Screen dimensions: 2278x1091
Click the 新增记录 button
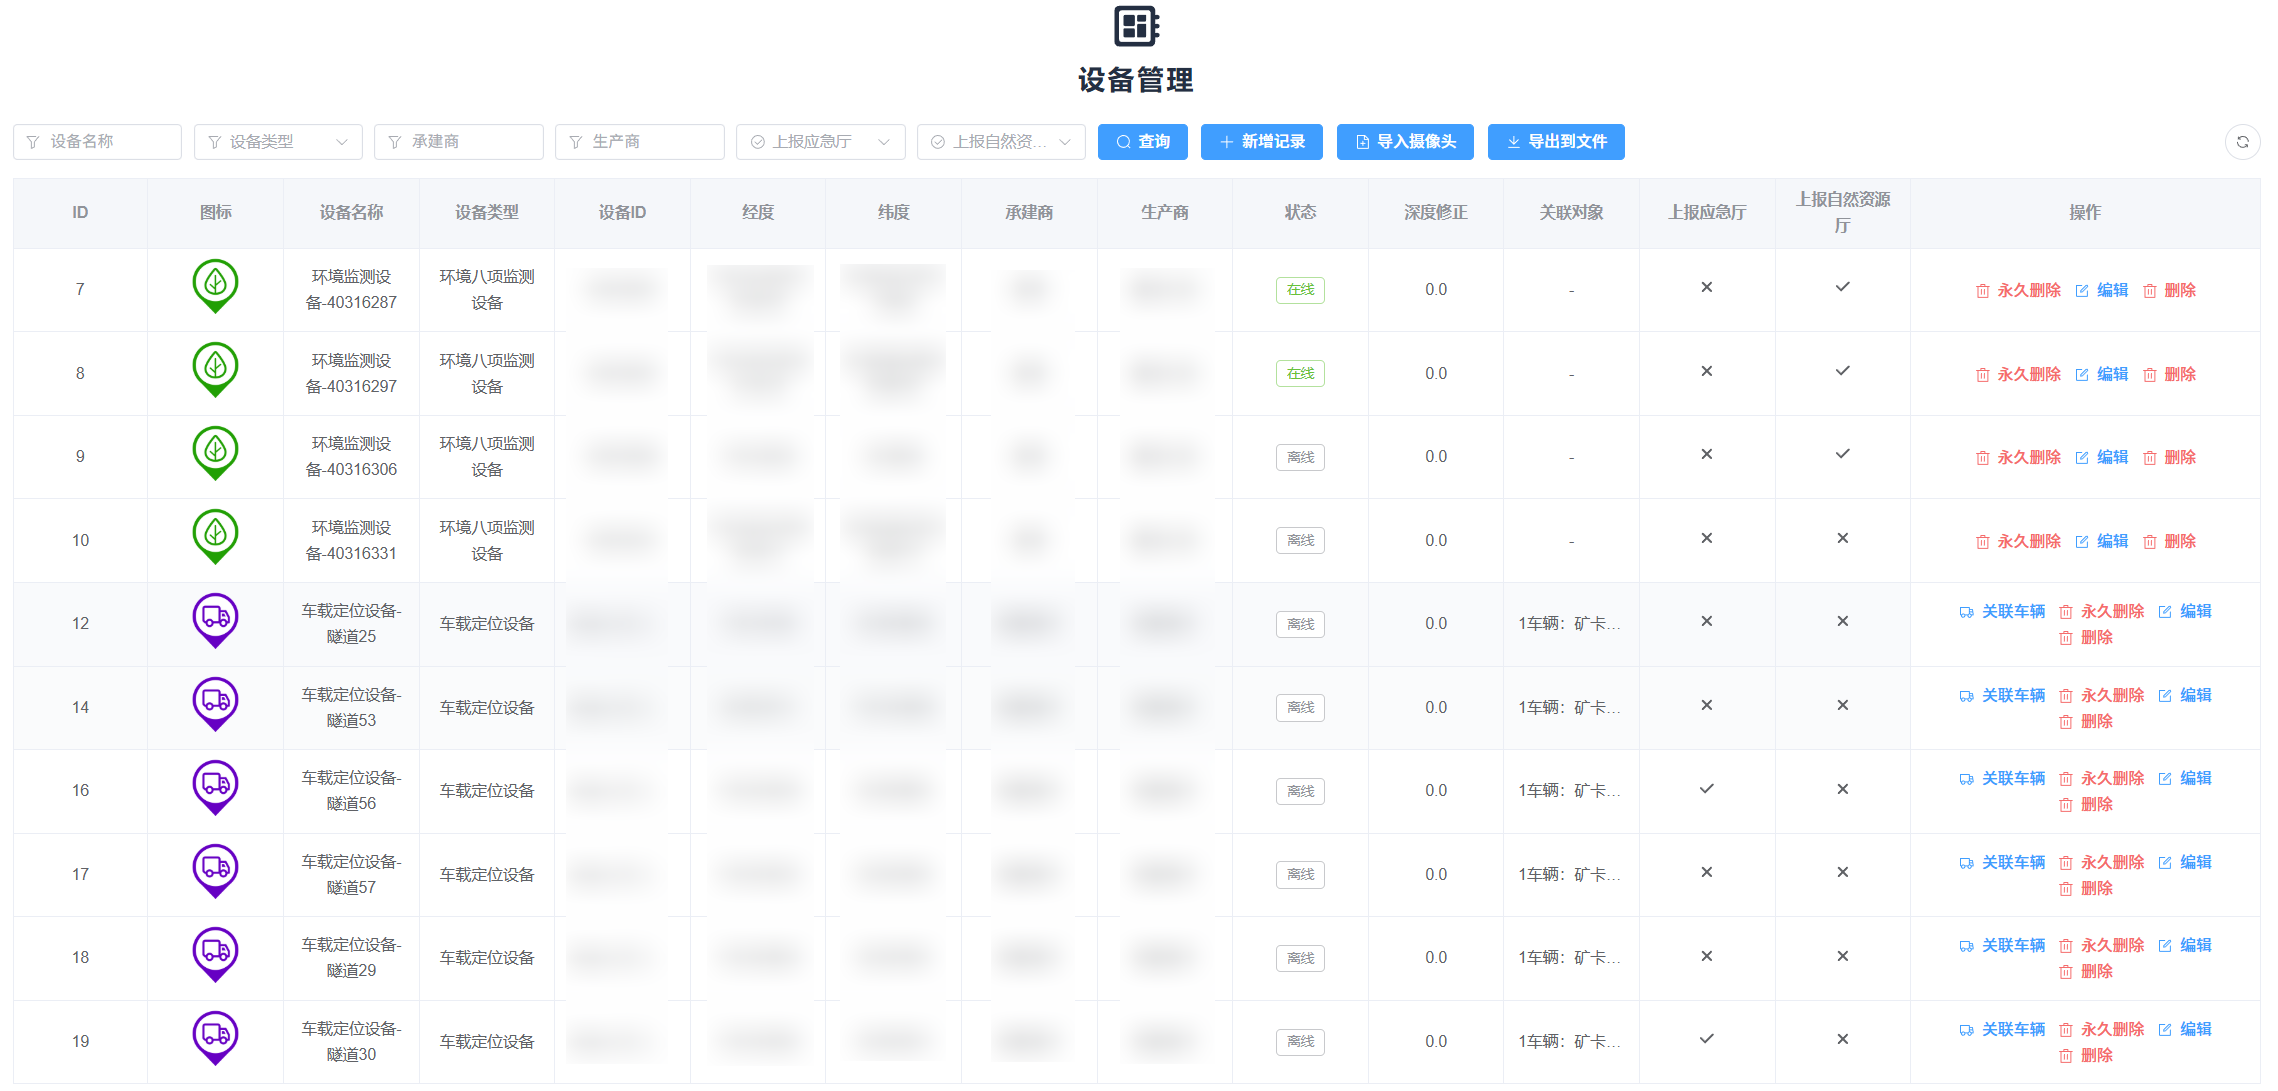[x=1261, y=142]
